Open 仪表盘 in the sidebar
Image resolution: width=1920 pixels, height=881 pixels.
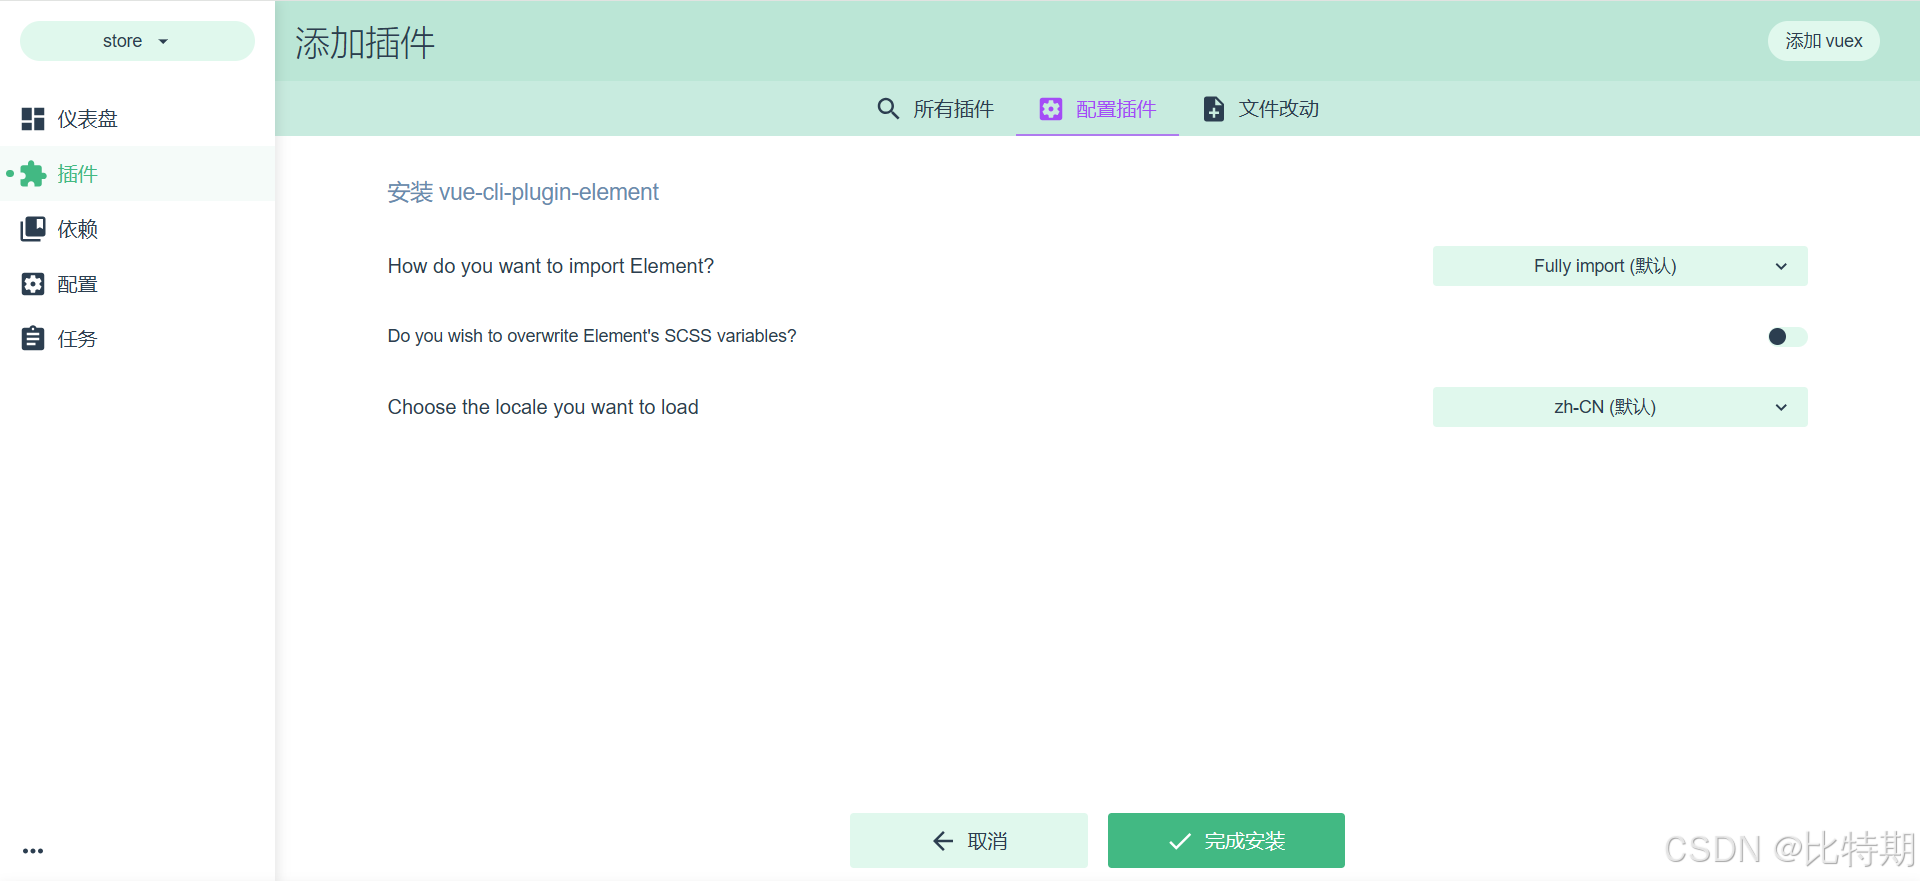[137, 119]
